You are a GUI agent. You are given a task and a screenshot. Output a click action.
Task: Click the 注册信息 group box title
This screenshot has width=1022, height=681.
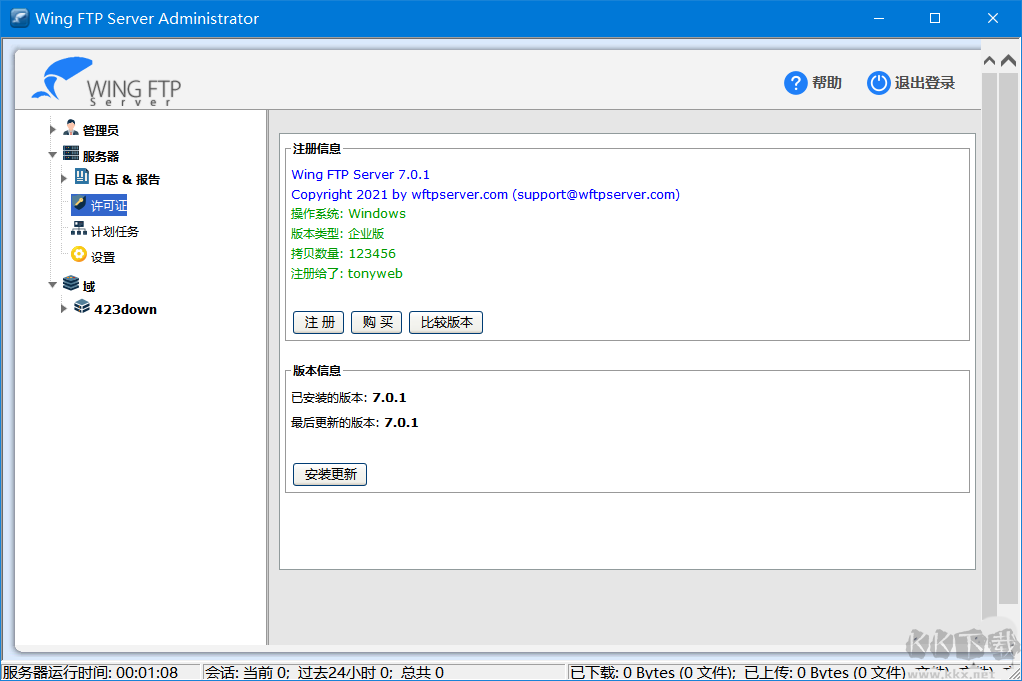(x=316, y=149)
